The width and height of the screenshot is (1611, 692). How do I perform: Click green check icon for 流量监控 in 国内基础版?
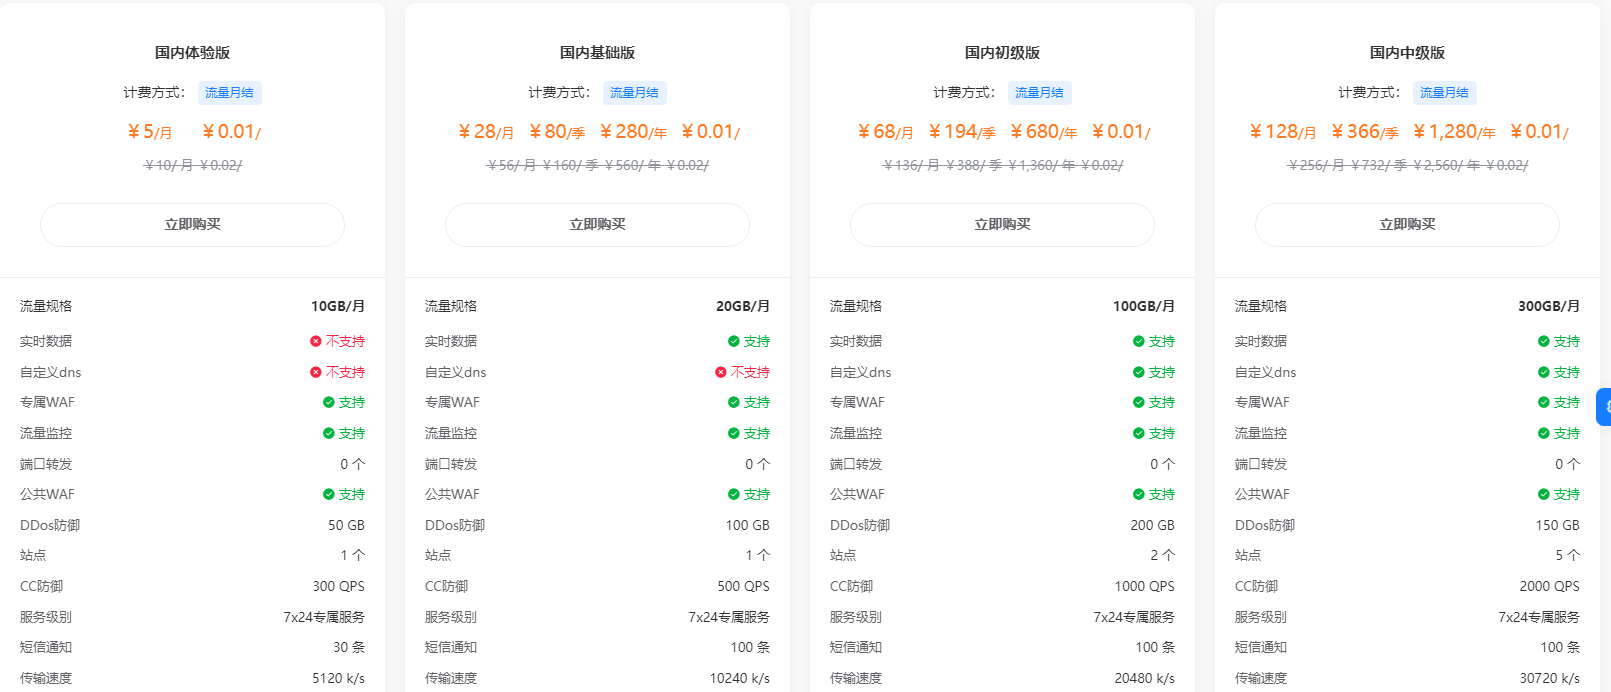[734, 433]
